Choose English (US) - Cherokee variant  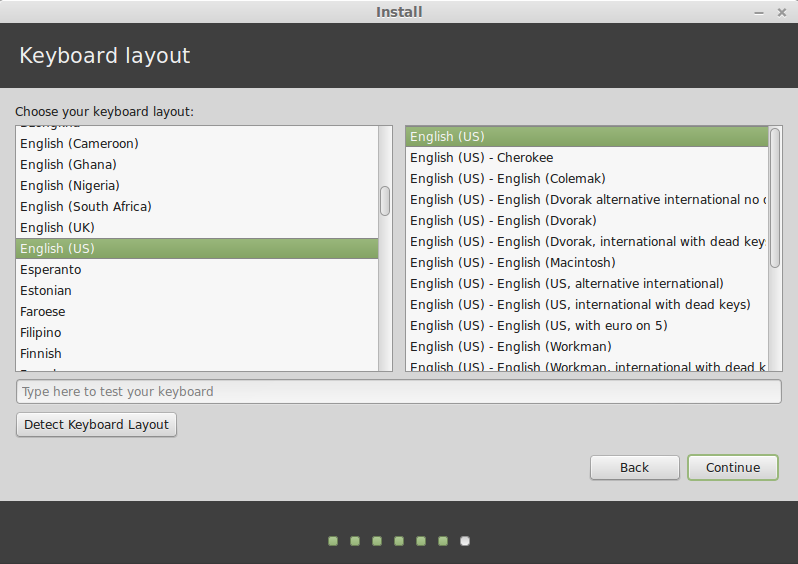pyautogui.click(x=587, y=157)
